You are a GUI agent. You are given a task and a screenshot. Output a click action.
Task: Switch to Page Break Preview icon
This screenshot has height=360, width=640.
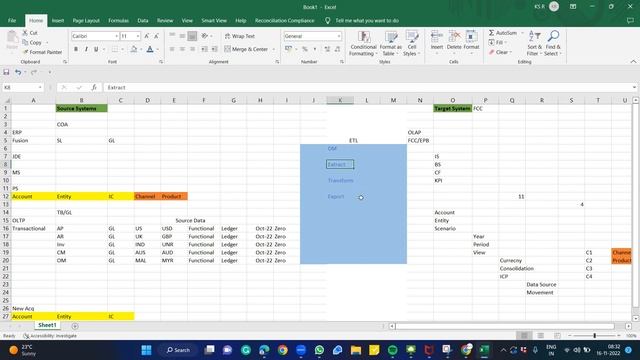pyautogui.click(x=557, y=336)
